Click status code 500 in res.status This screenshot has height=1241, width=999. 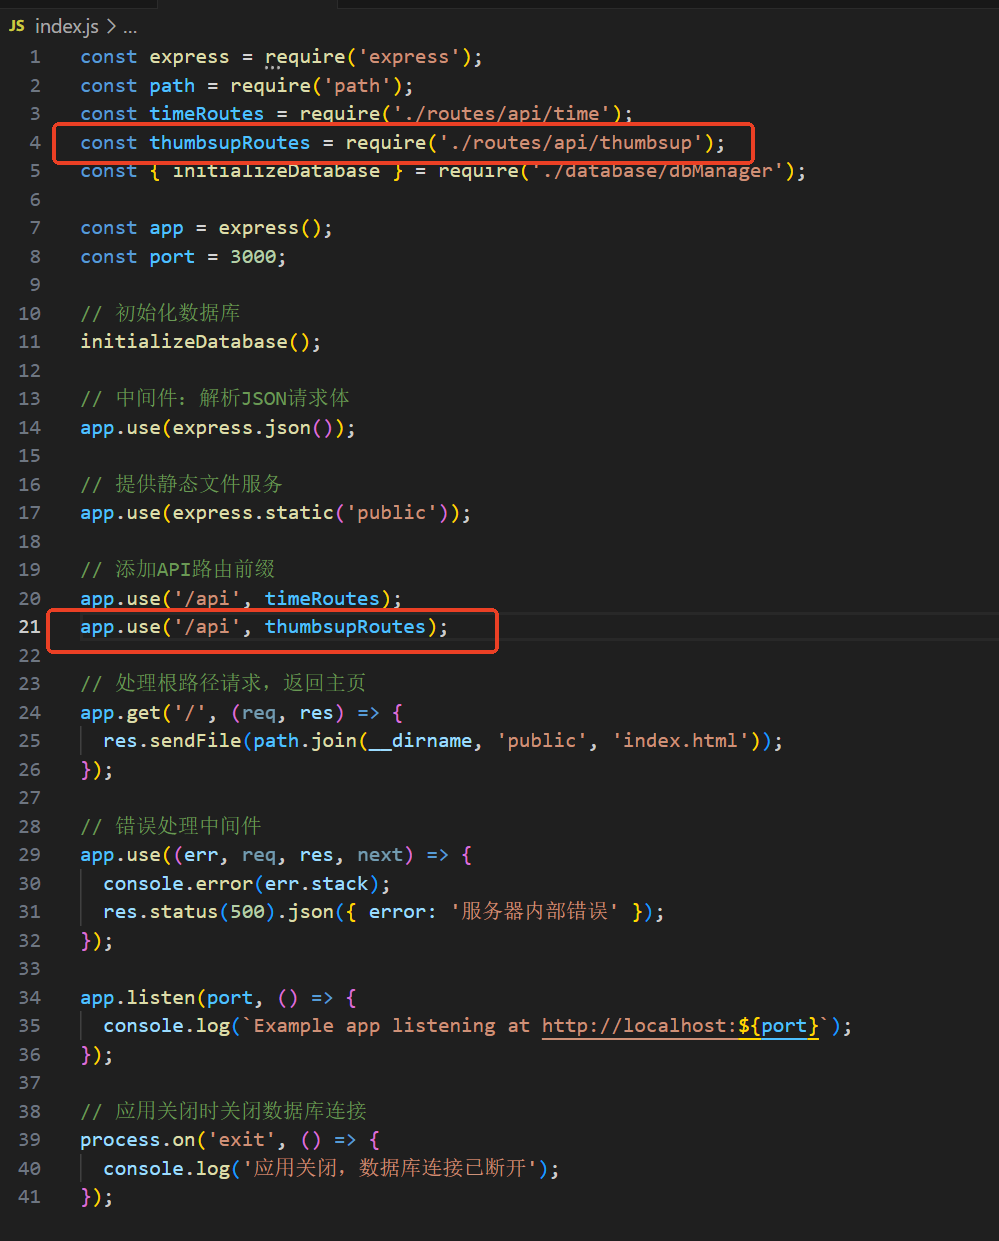tap(247, 912)
